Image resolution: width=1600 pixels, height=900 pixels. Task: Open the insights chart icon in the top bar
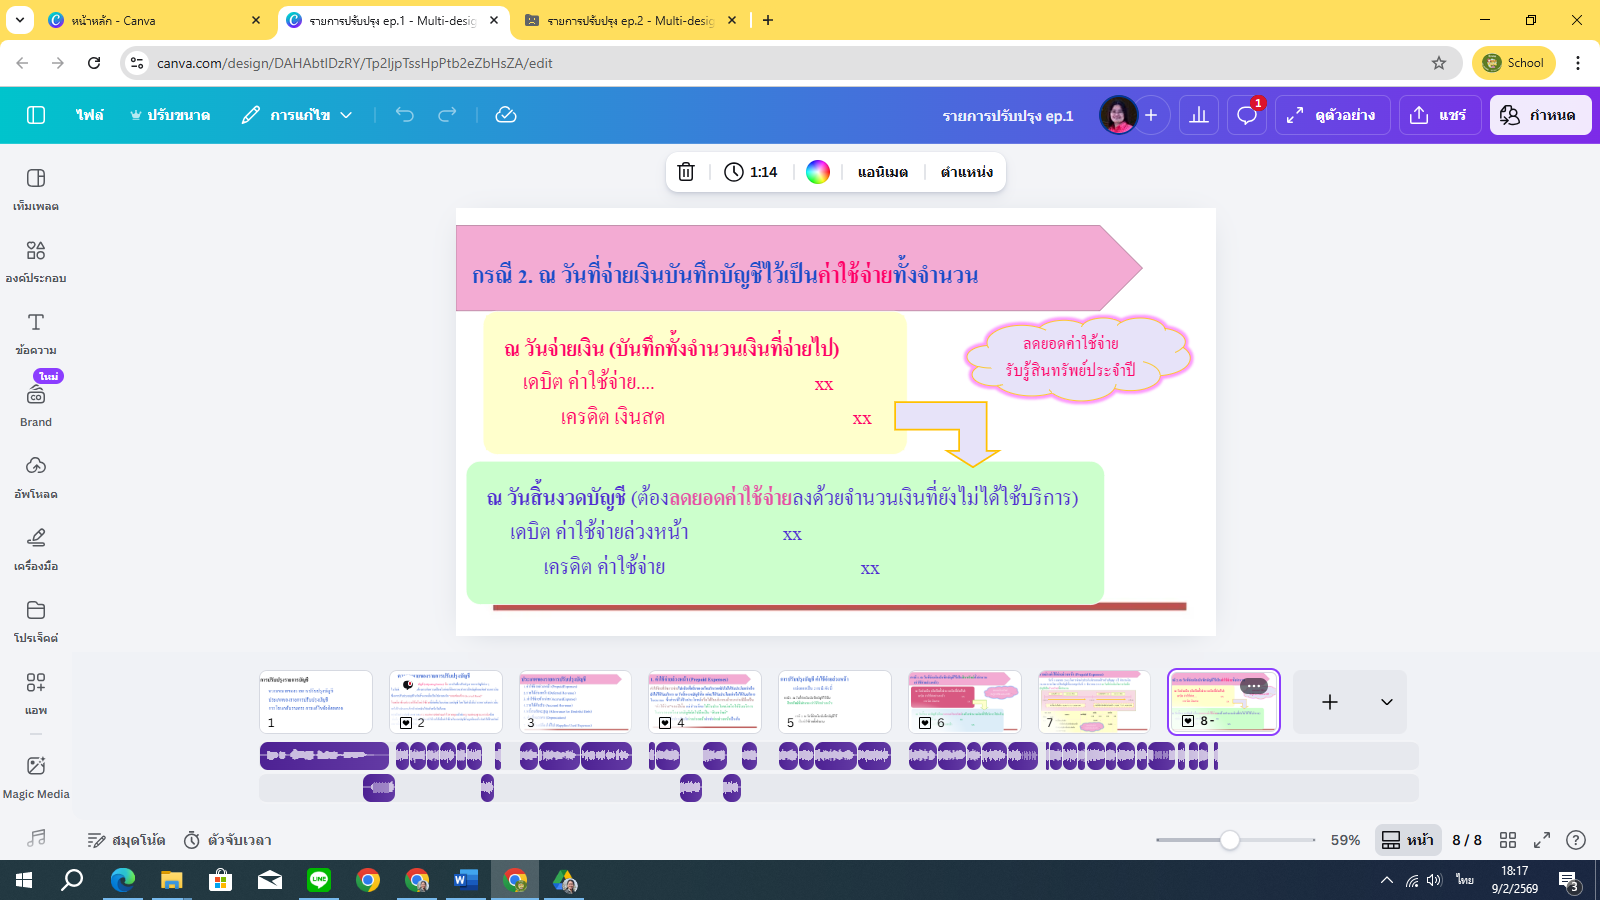(1198, 115)
